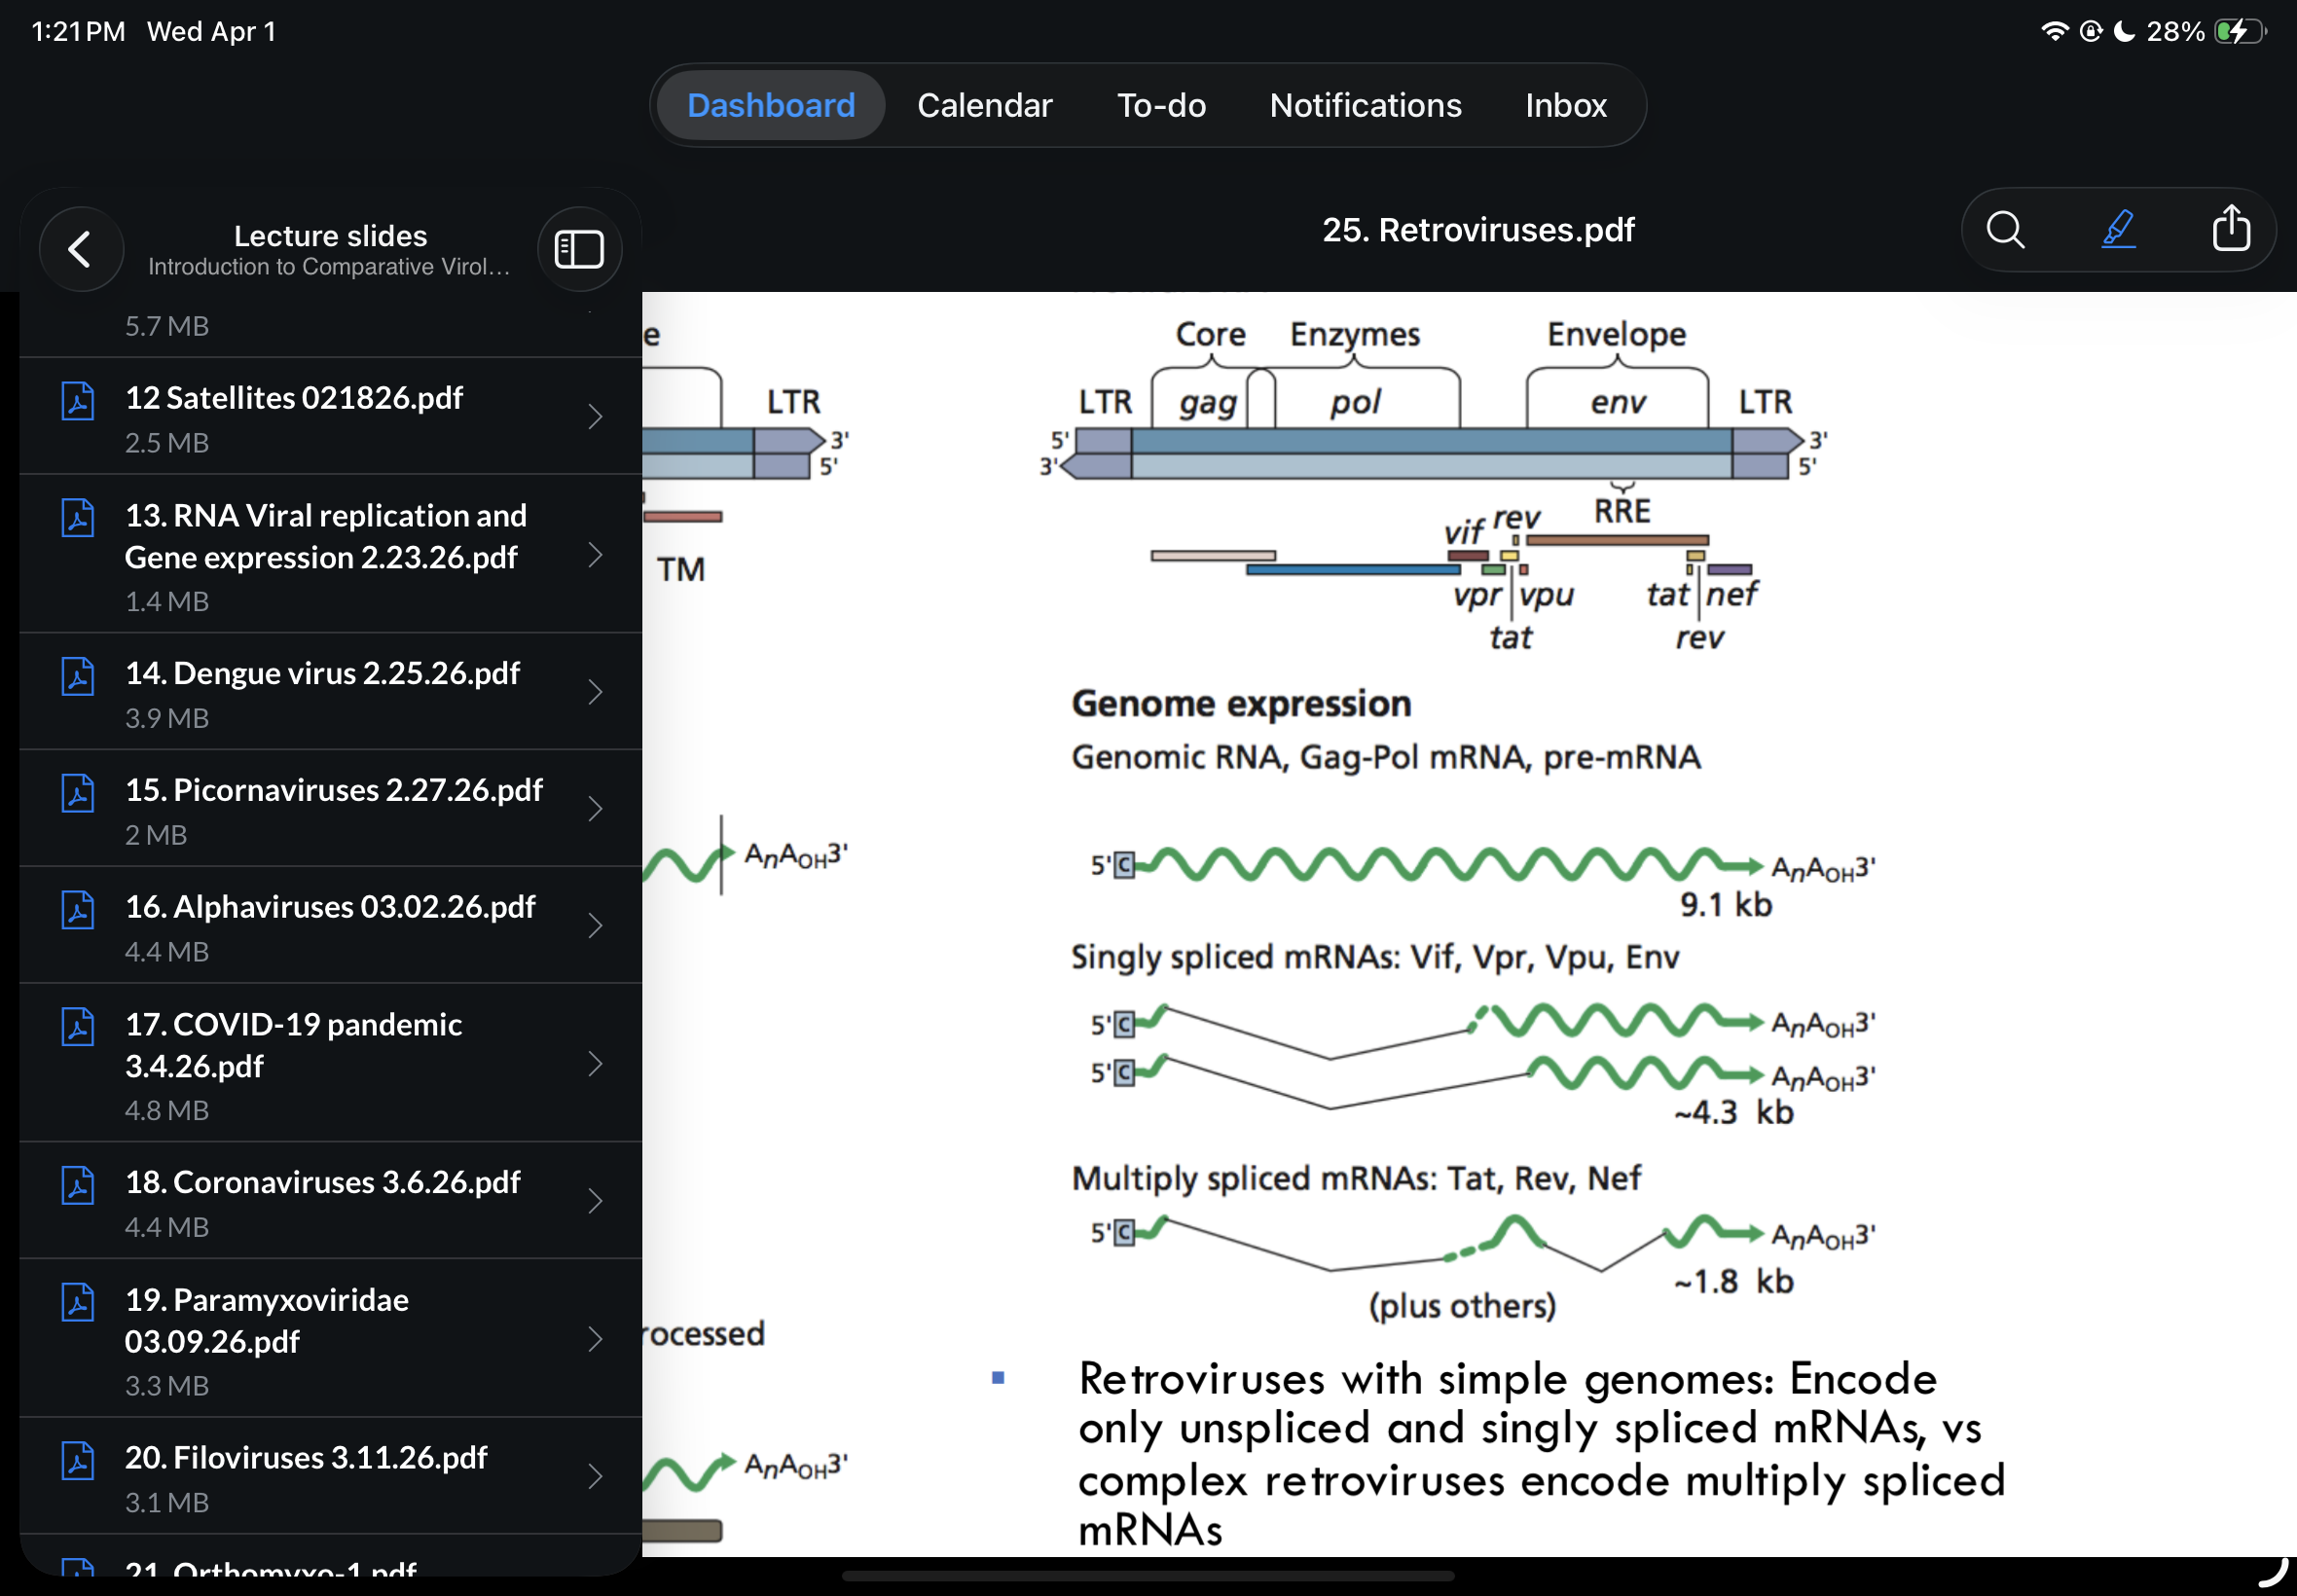Screen dimensions: 2297x1596
Task: Tap PDF icon for 17. COVID-19 pandemic
Action: [78, 1027]
